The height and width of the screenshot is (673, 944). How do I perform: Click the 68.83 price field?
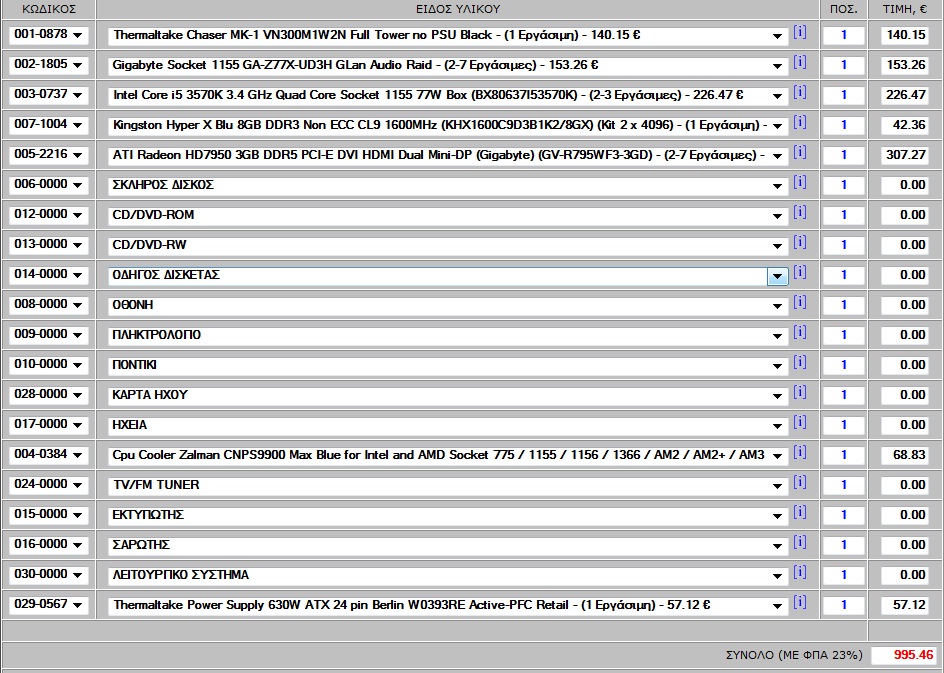coord(904,454)
